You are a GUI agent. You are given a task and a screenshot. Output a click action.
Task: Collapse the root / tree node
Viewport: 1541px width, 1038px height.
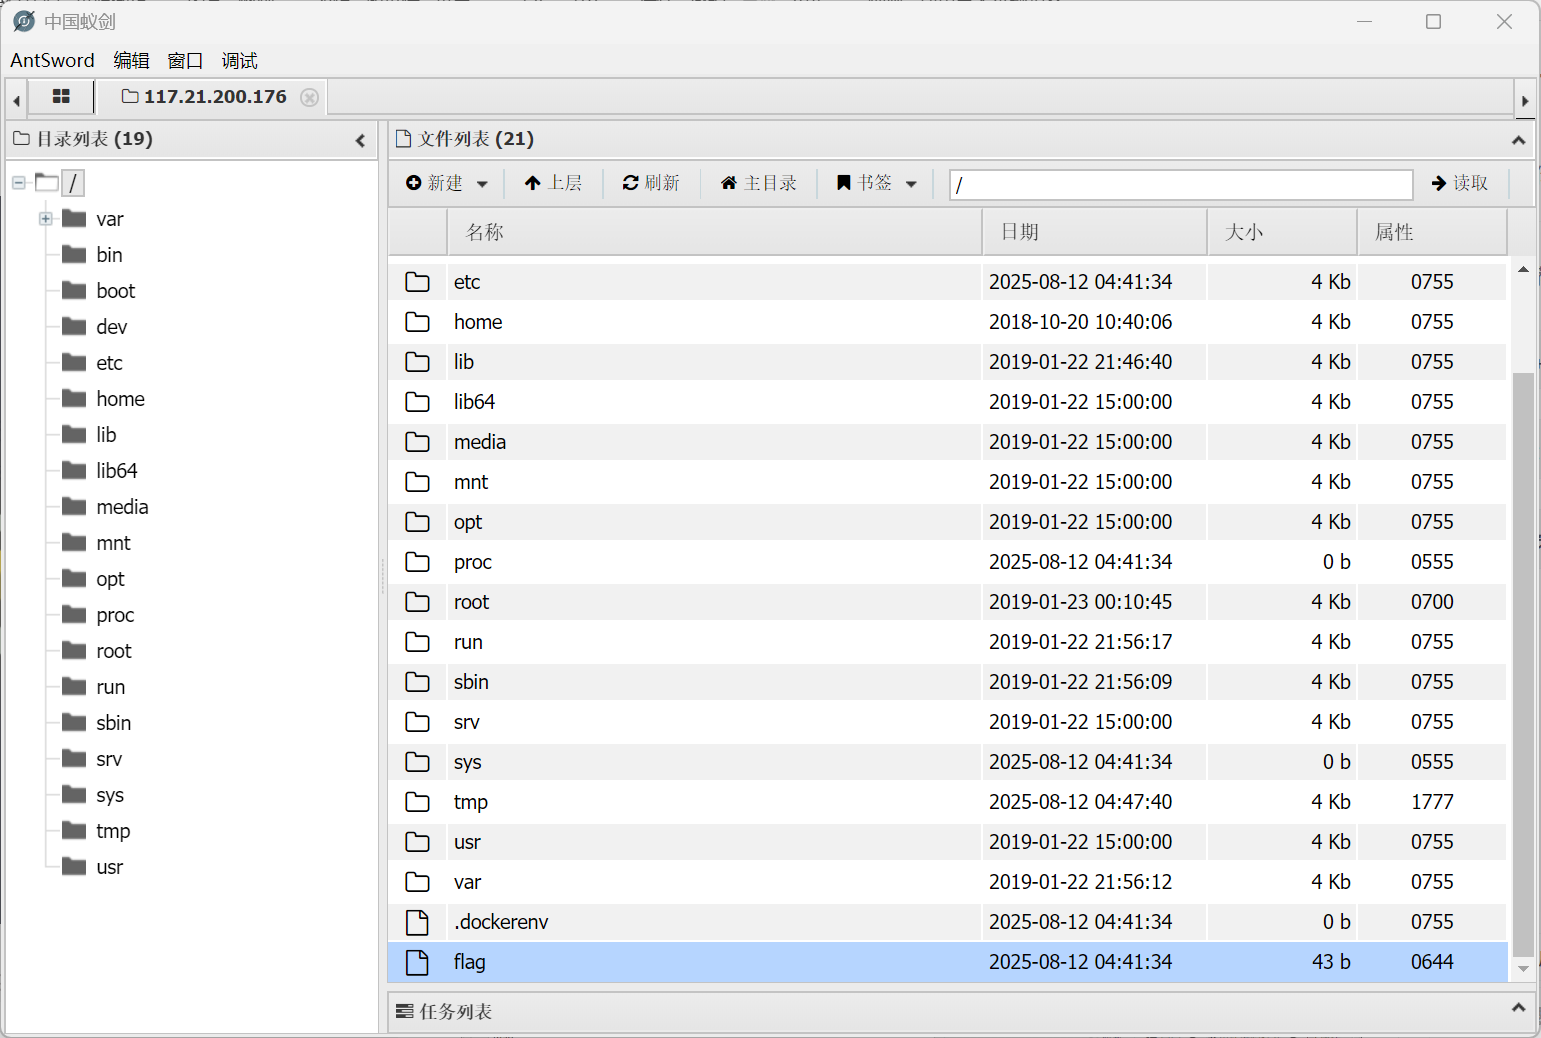click(19, 183)
